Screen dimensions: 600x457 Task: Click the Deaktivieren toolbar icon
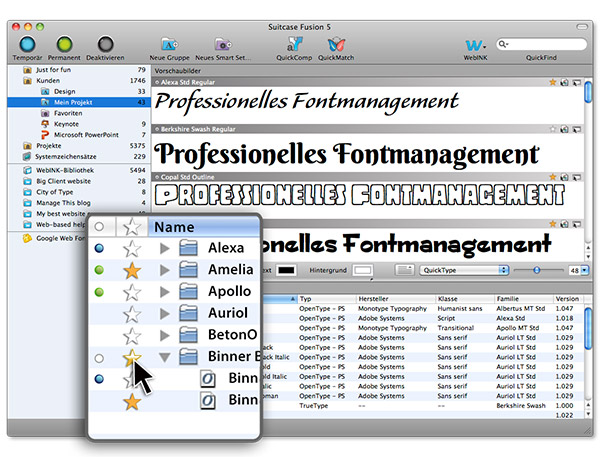105,44
